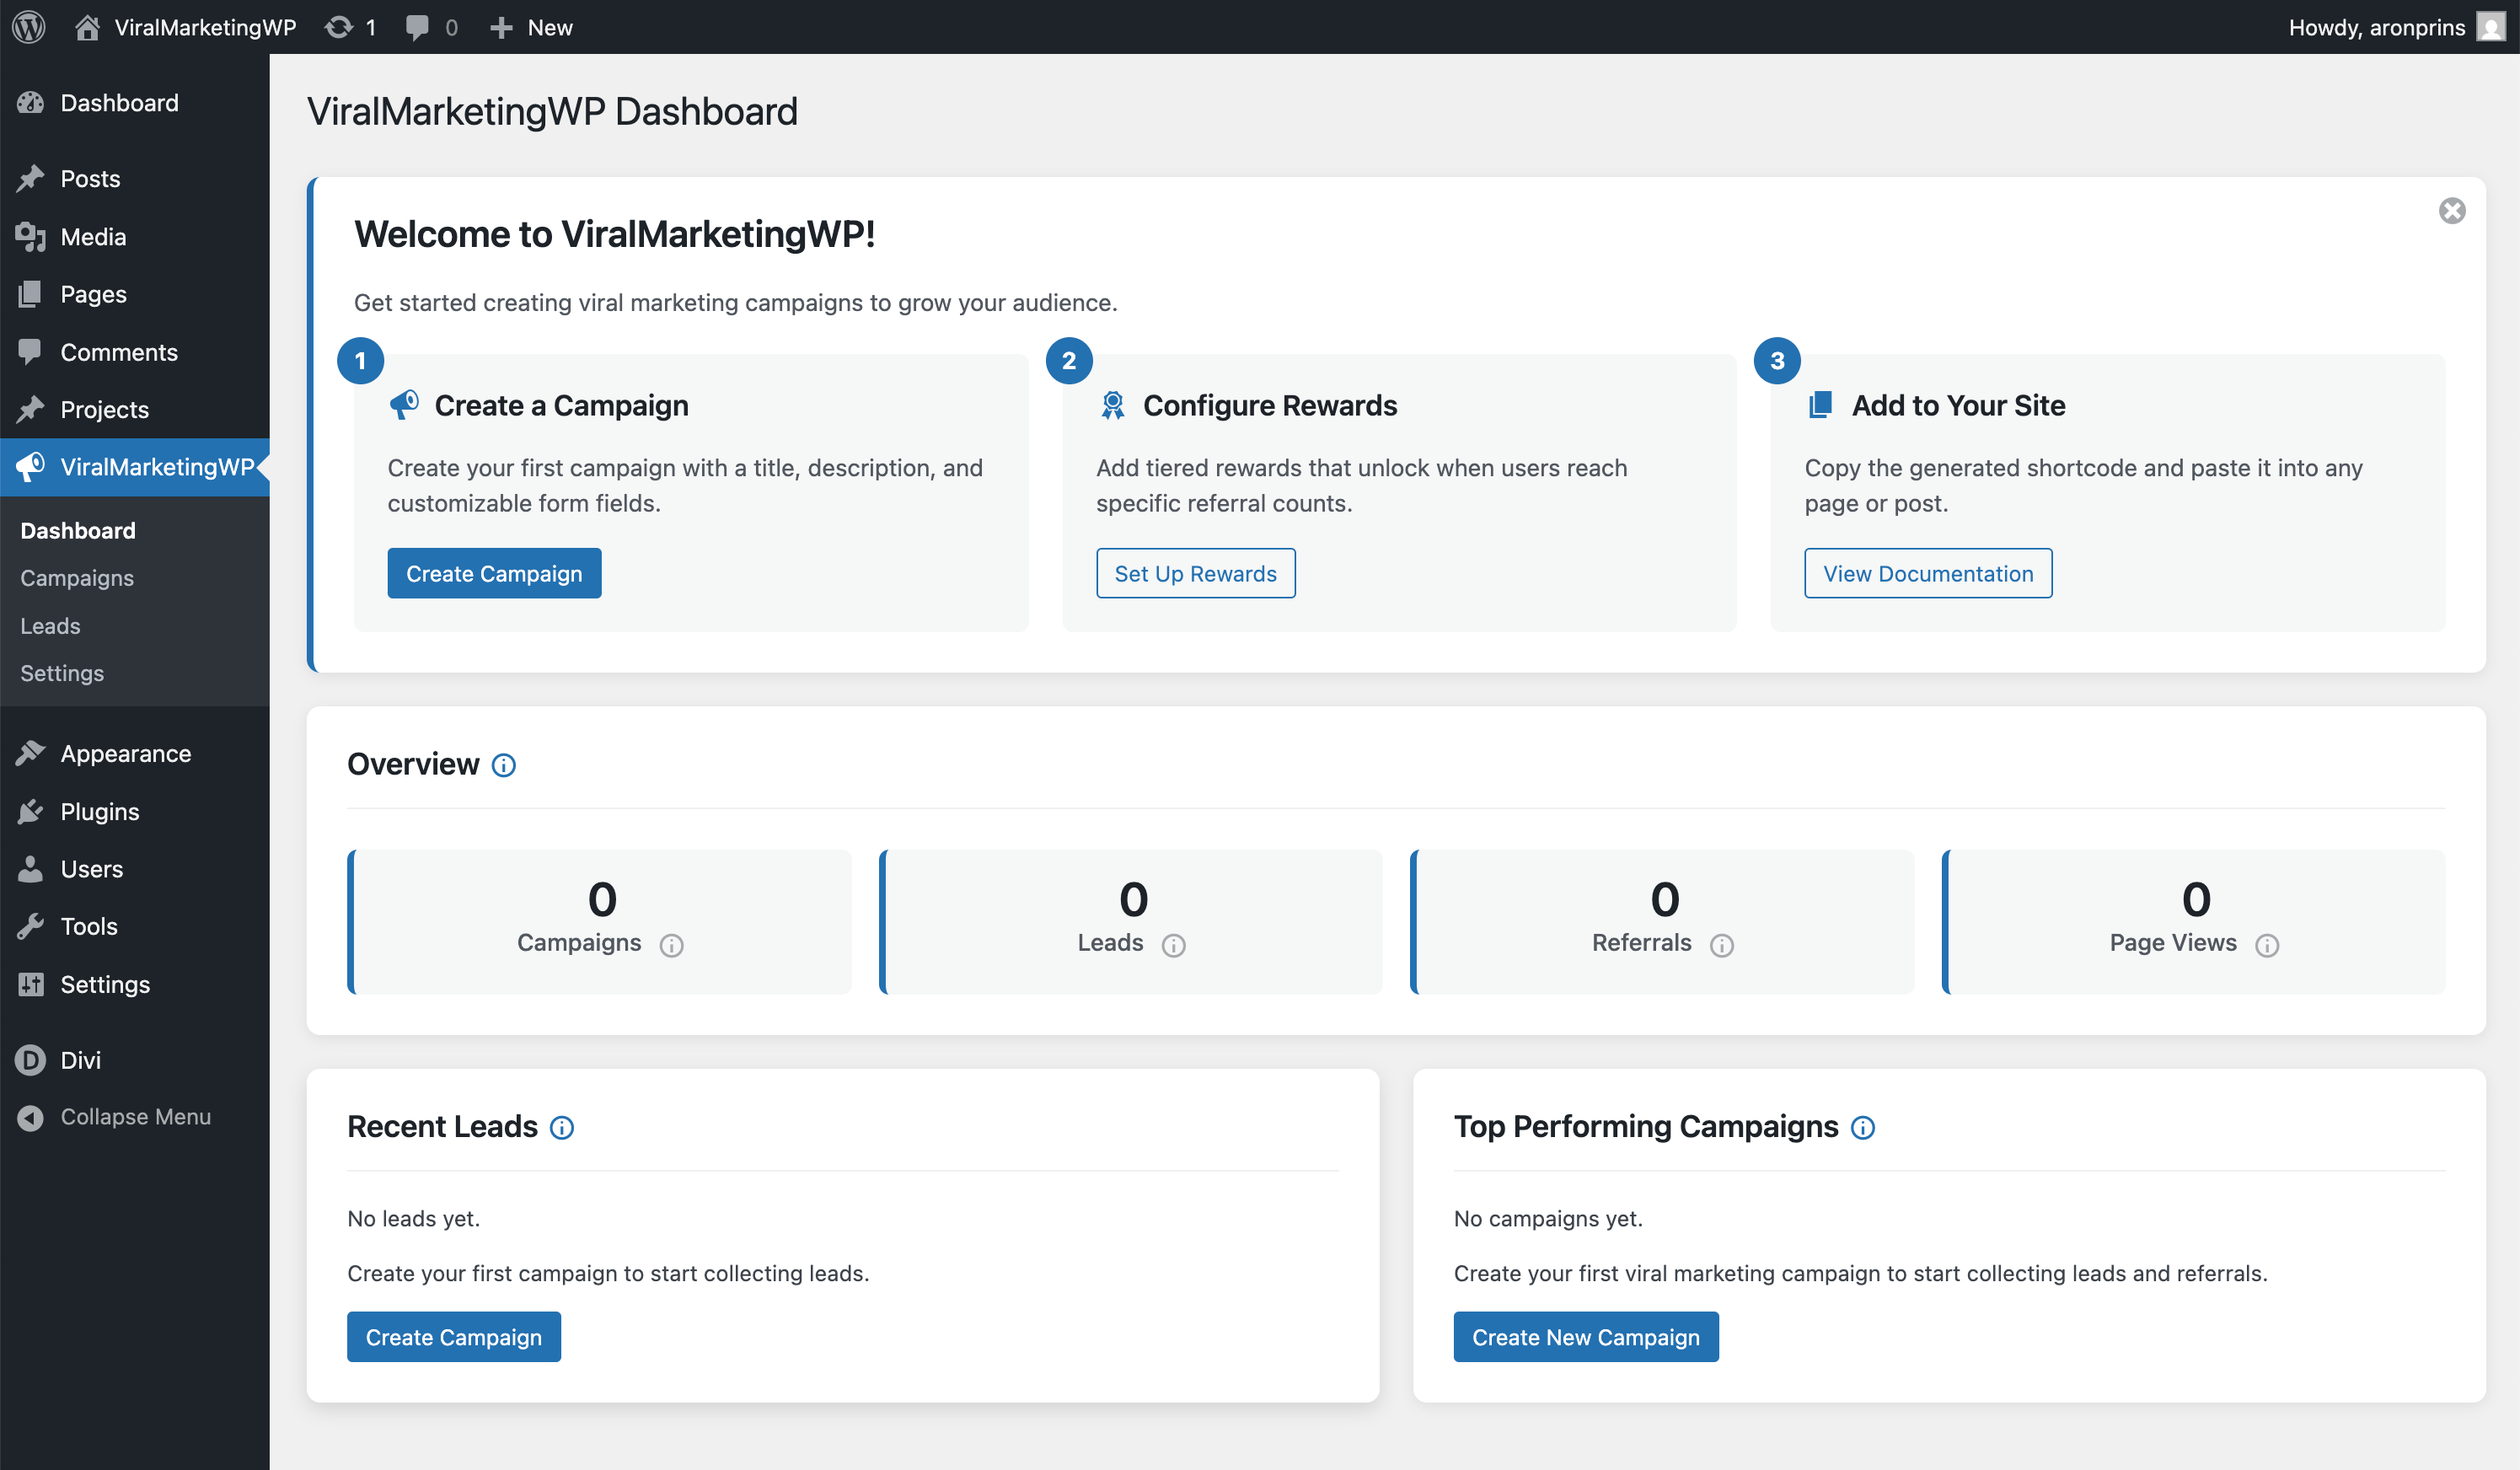Open the Divi menu in sidebar
The image size is (2520, 1470).
(x=80, y=1059)
